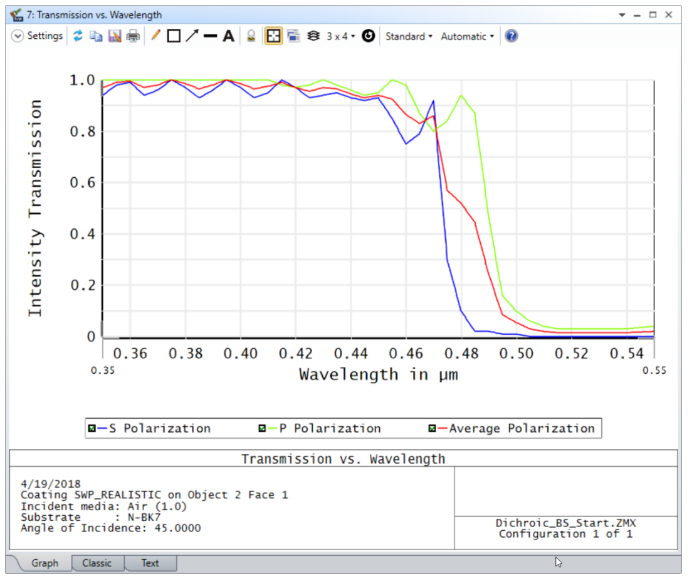Click the blue help question mark icon
This screenshot has height=579, width=689.
511,36
